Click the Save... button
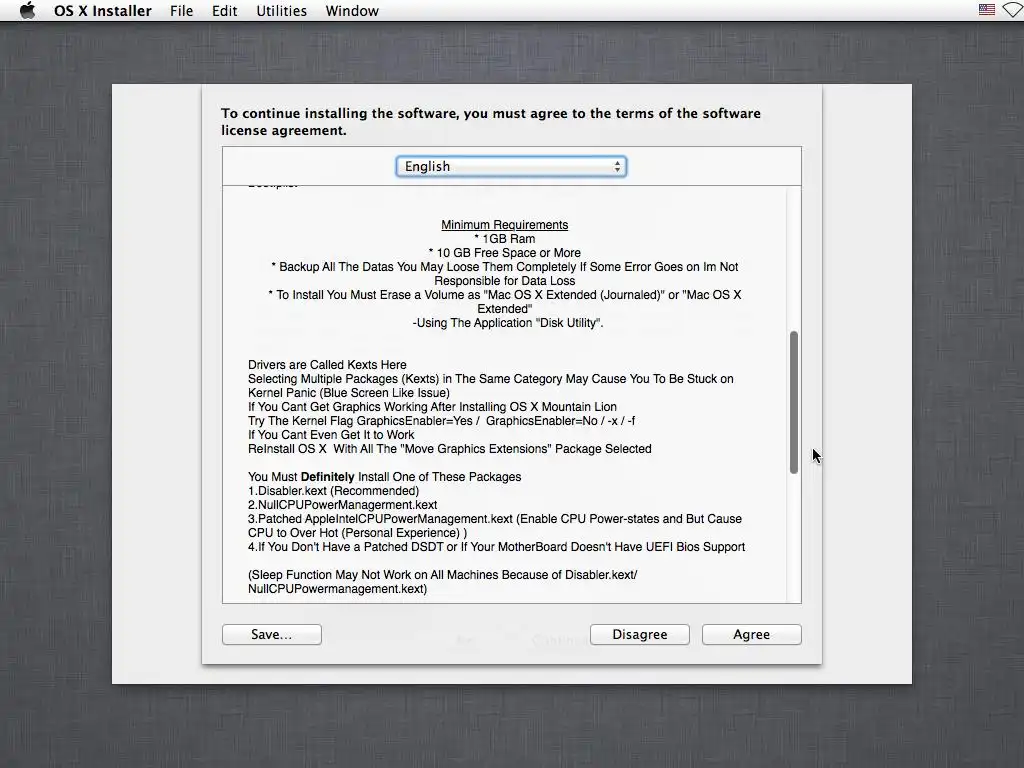The height and width of the screenshot is (768, 1024). point(272,634)
